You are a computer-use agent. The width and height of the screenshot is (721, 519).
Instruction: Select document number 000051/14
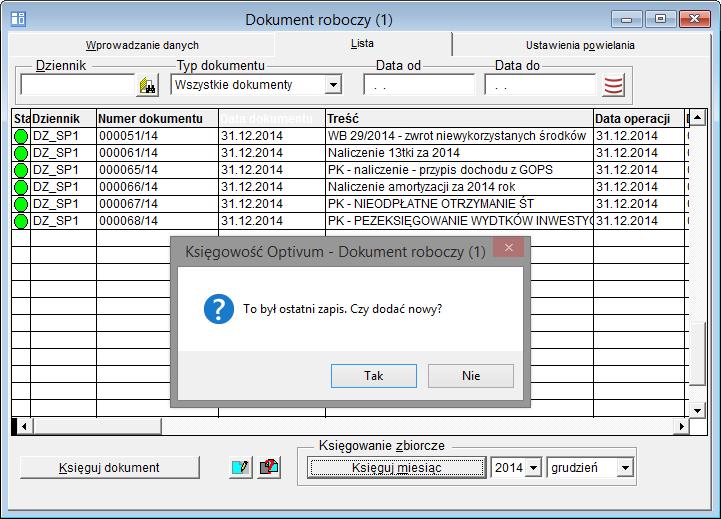[157, 136]
